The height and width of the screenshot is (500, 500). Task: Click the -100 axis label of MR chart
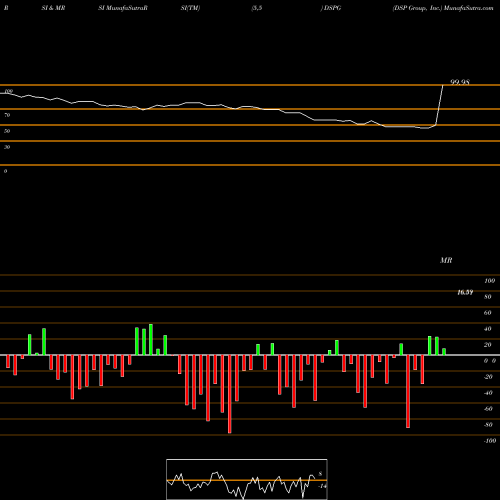(x=490, y=441)
